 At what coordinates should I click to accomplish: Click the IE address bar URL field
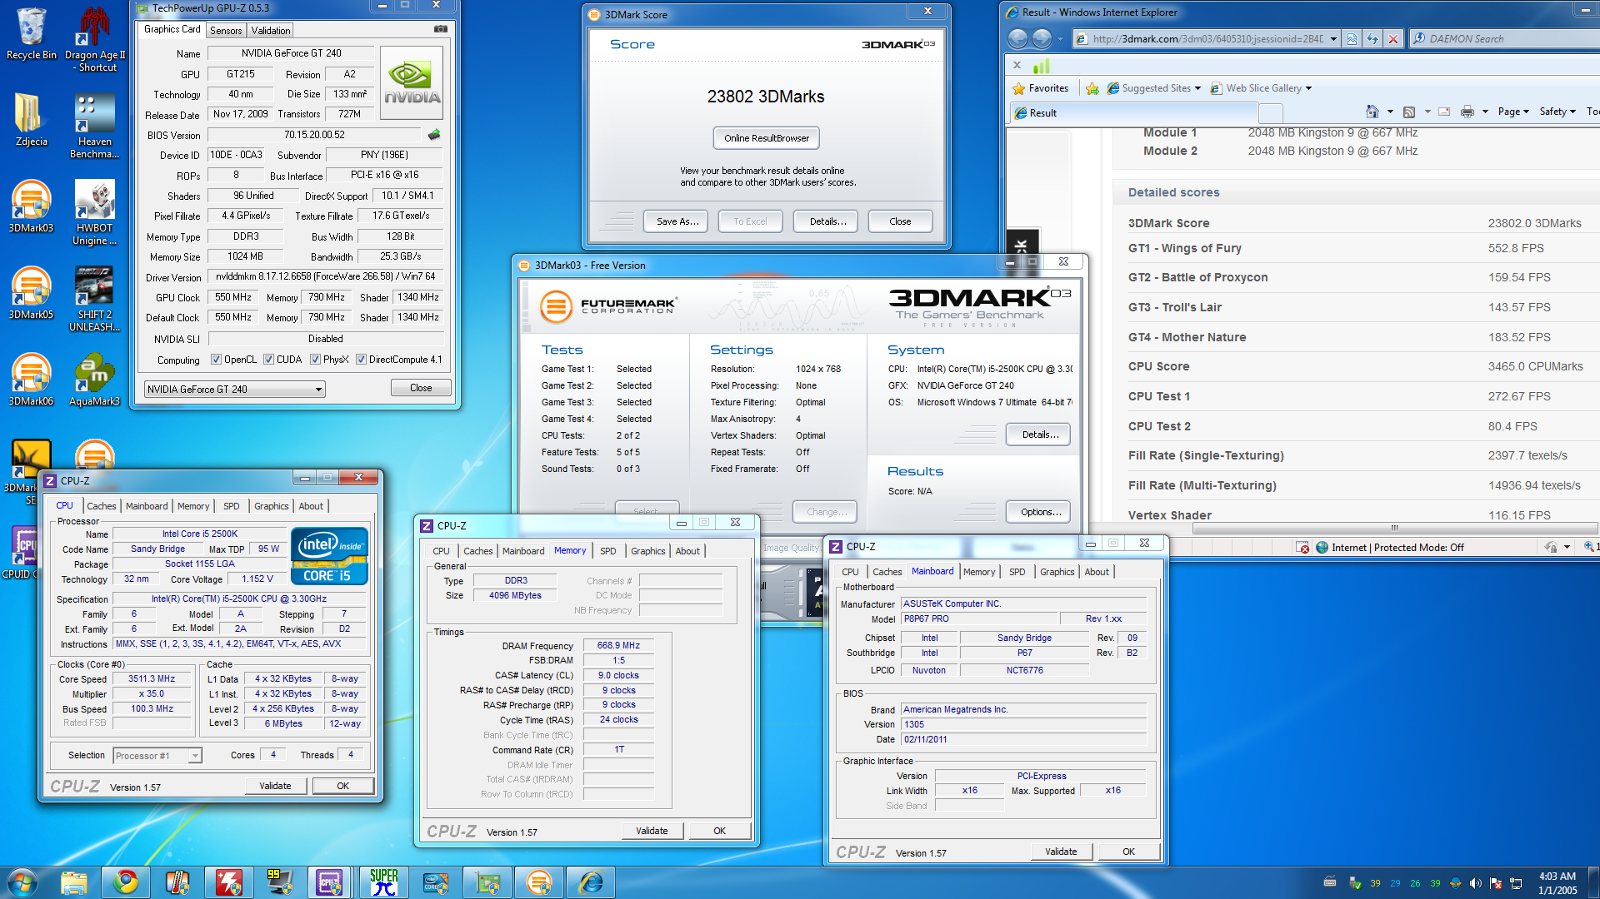1206,39
